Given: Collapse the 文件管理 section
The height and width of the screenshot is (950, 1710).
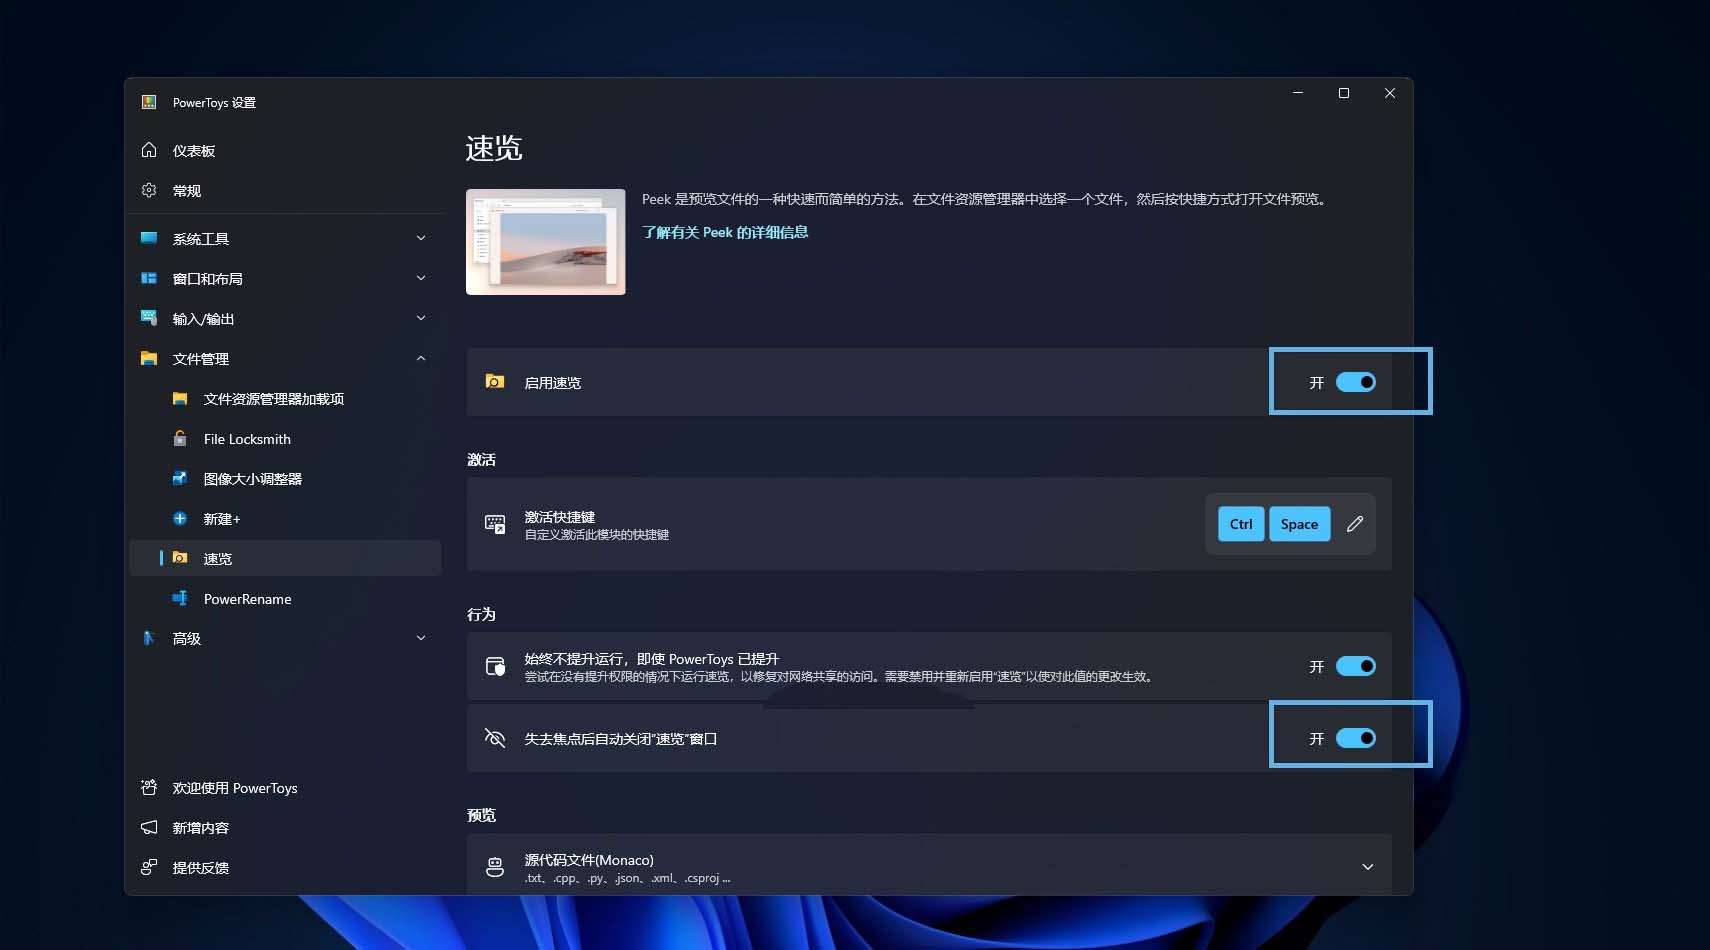Looking at the screenshot, I should pos(421,358).
